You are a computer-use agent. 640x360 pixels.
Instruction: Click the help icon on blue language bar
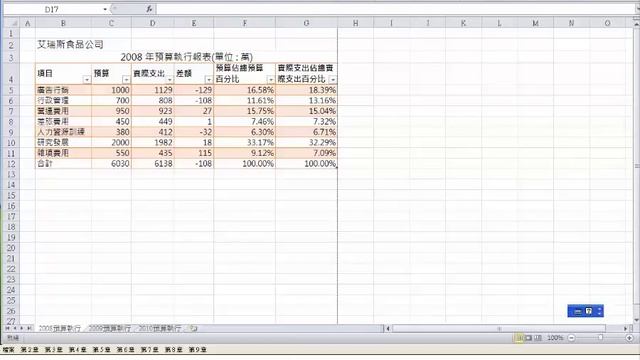pyautogui.click(x=589, y=311)
